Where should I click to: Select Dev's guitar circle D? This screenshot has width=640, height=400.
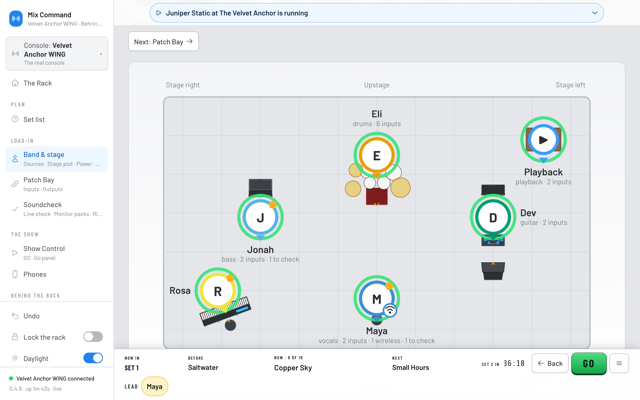(x=493, y=217)
